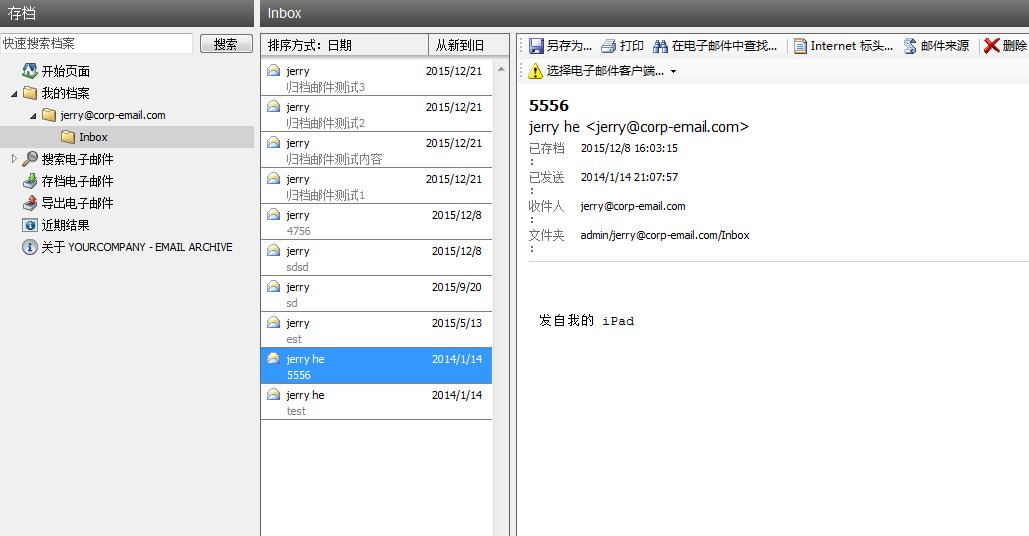Screen dimensions: 1029x536
Task: Click the Save As (另存为) disk icon
Action: point(536,46)
